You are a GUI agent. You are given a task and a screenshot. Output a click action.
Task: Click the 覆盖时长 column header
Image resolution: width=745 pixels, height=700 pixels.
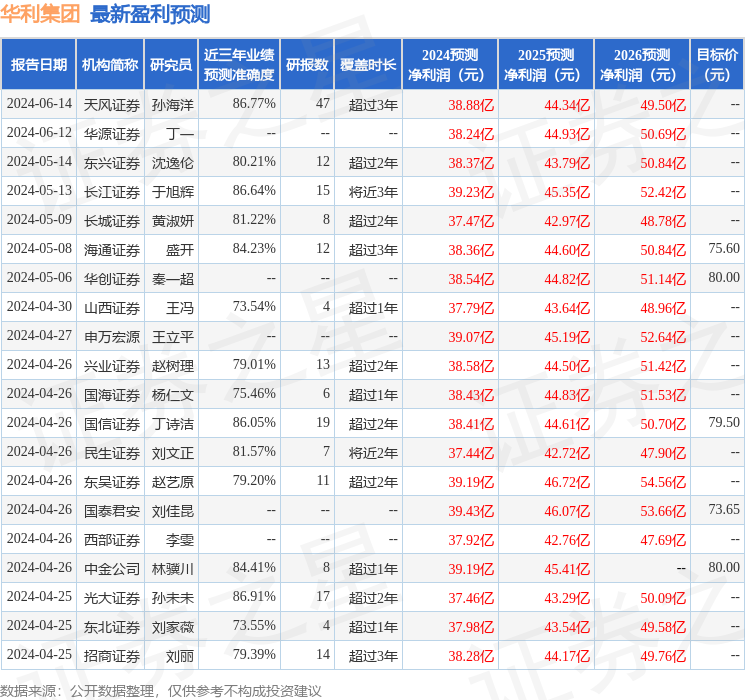click(x=368, y=65)
